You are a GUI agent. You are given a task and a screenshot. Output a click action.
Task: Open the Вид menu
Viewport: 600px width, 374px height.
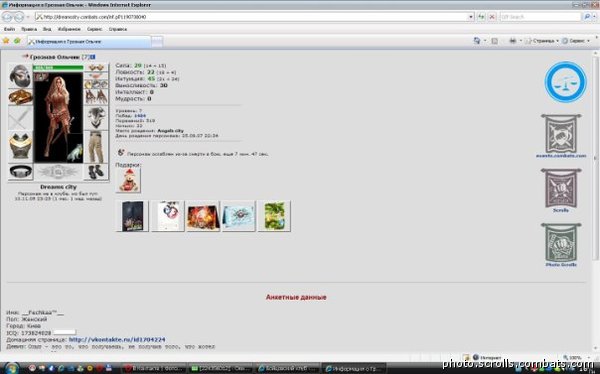pos(47,29)
